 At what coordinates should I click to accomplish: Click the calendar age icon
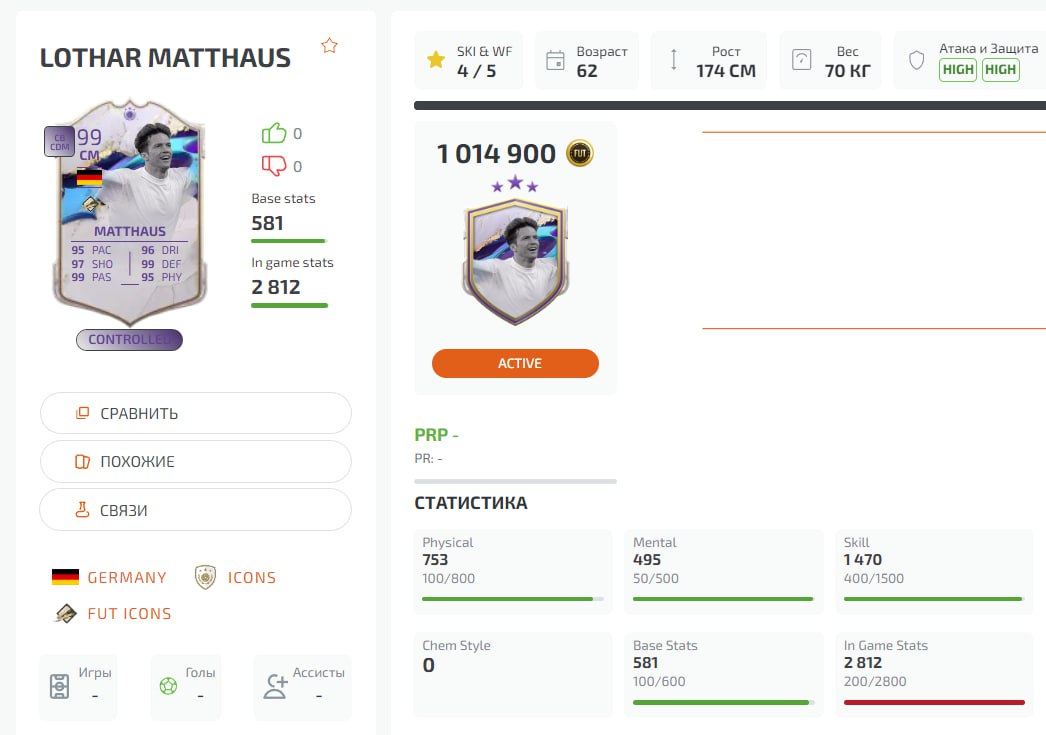click(555, 61)
